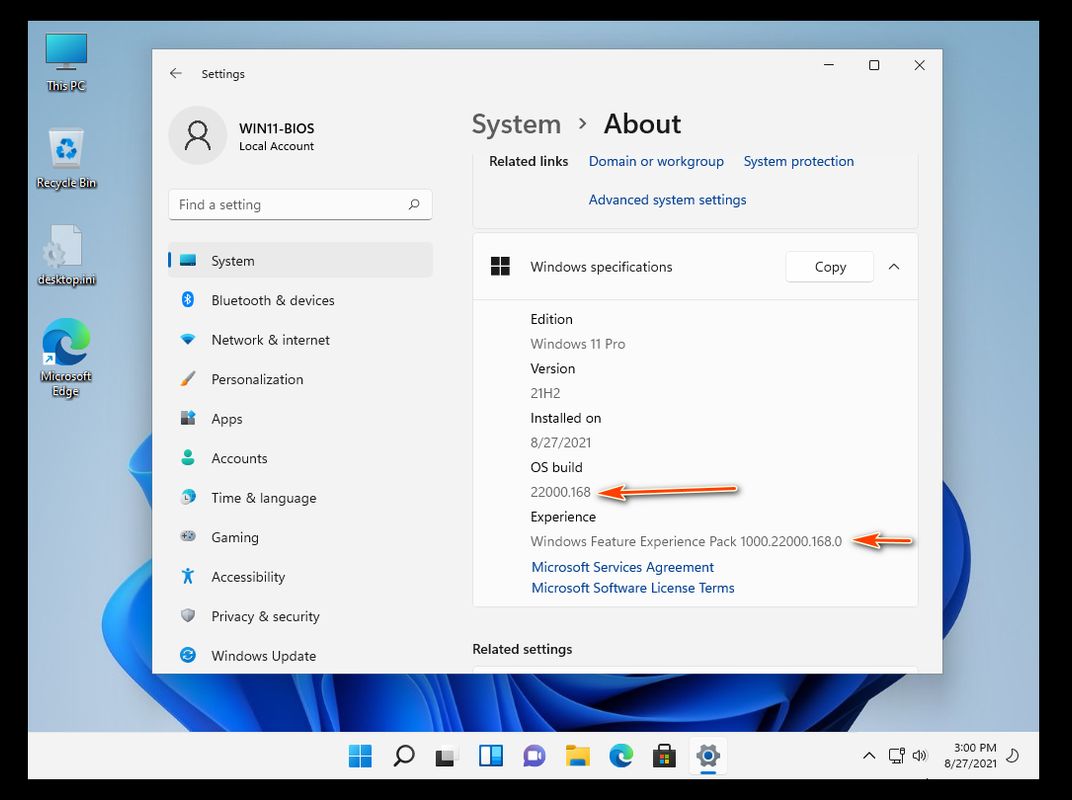Open taskbar Search

tap(403, 756)
